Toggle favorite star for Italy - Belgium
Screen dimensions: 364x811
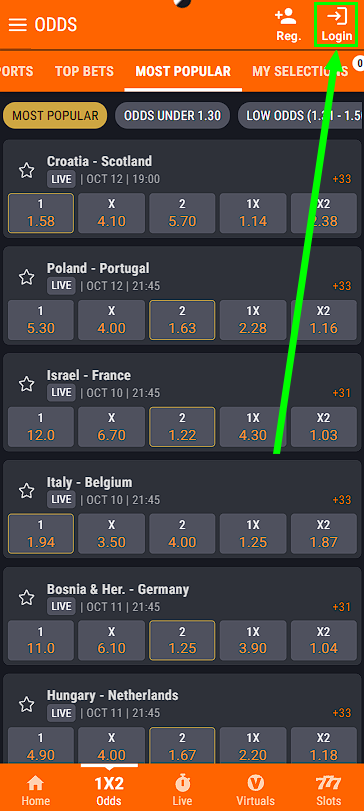(26, 491)
